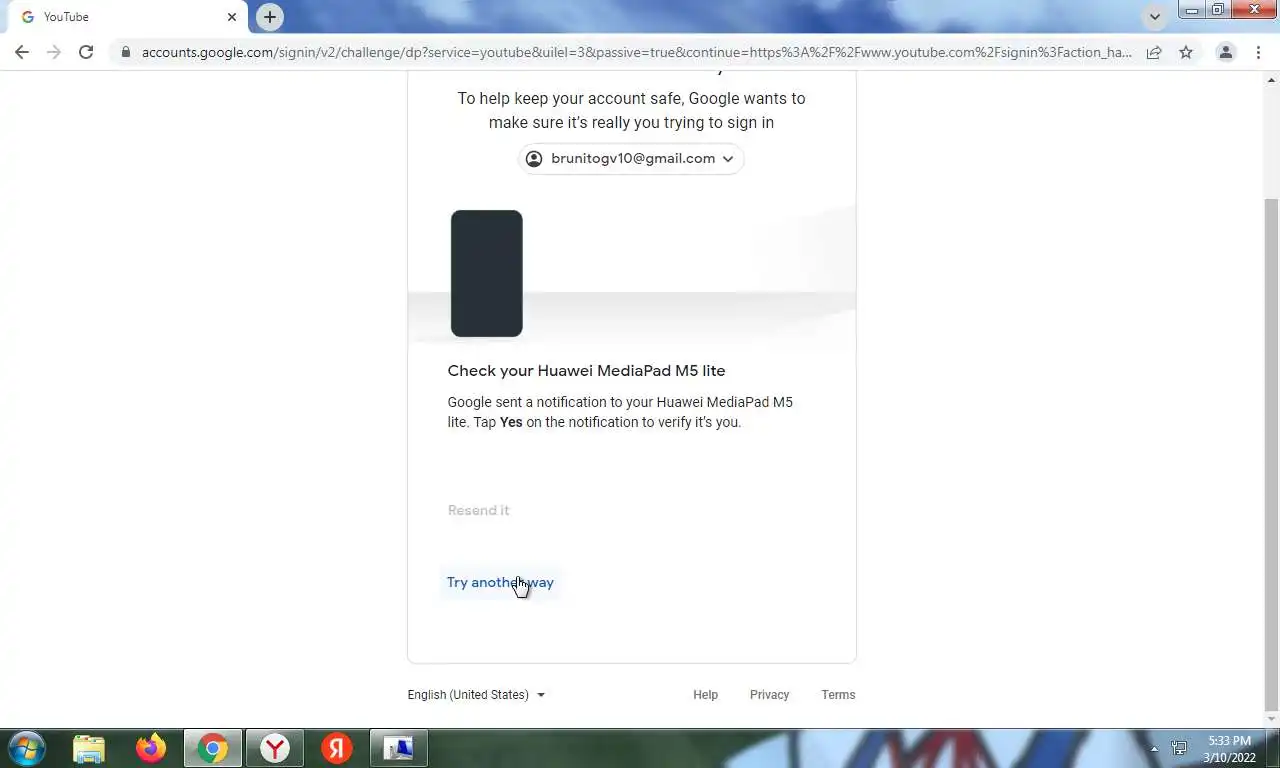Open Yandex Browser taskbar icon
This screenshot has height=768, width=1280.
click(x=275, y=748)
